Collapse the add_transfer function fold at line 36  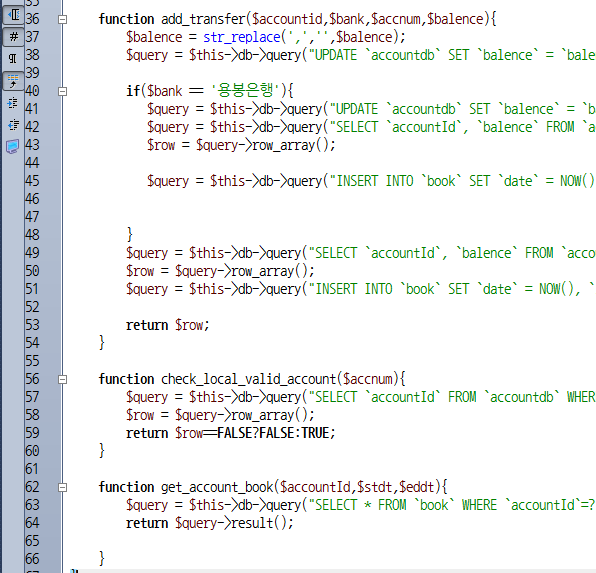point(62,19)
